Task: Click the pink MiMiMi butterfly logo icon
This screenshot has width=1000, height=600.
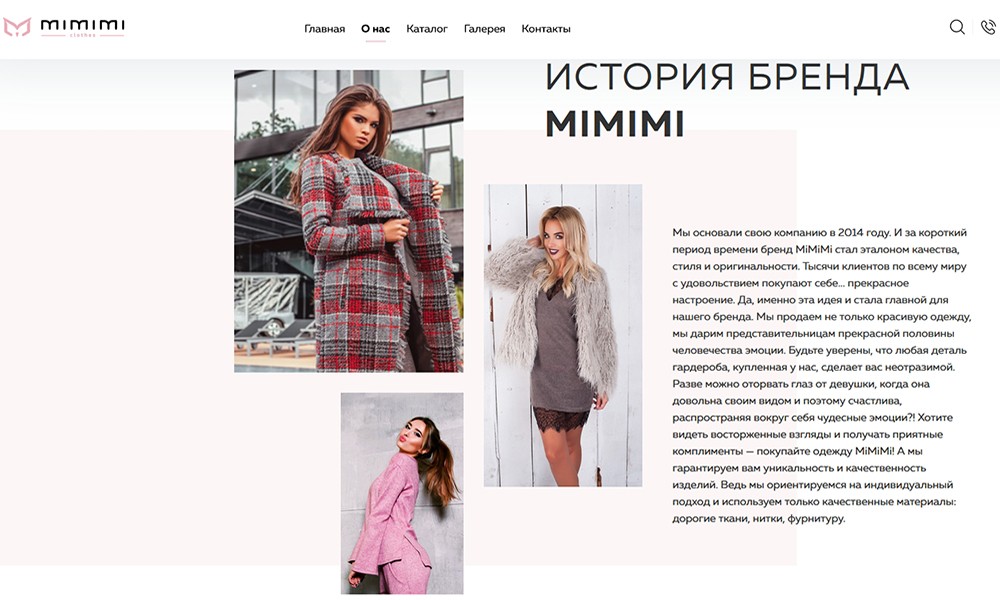Action: (x=17, y=27)
